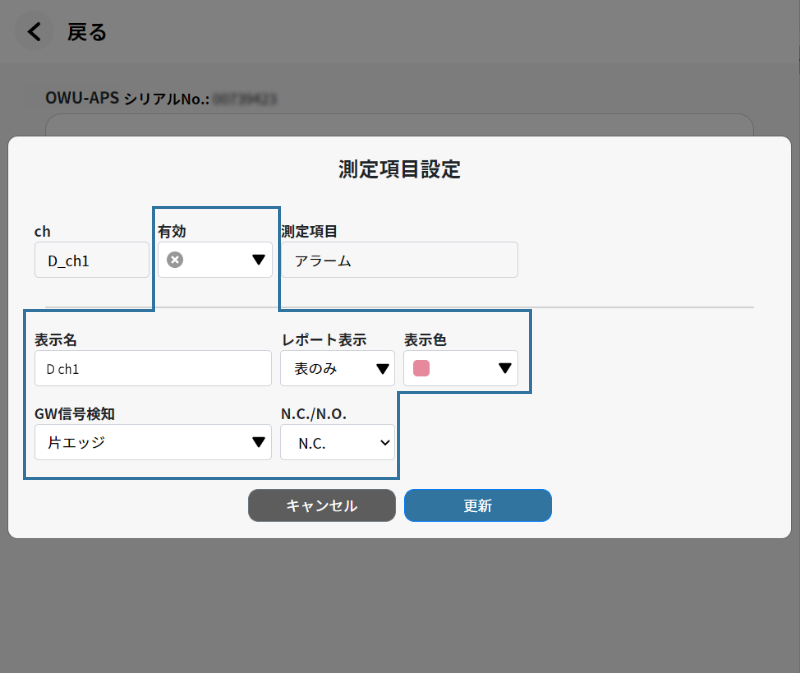
Task: Click the キャンセル button
Action: pyautogui.click(x=322, y=506)
